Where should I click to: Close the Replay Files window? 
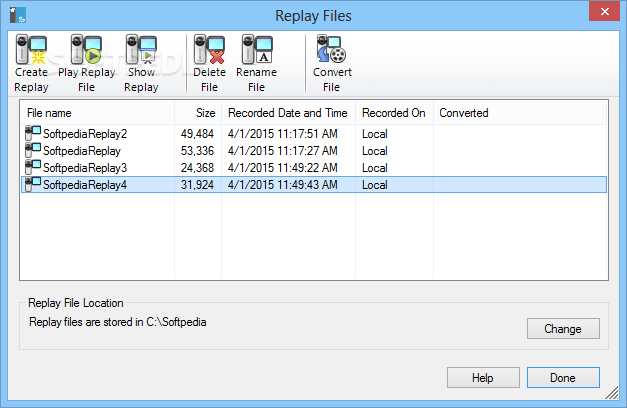(x=604, y=12)
